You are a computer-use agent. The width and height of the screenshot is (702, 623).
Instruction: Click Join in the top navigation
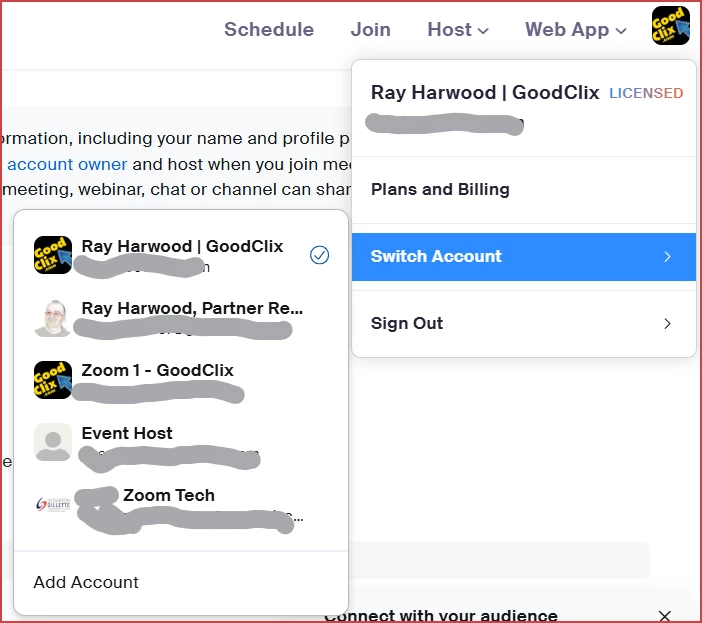pos(370,30)
